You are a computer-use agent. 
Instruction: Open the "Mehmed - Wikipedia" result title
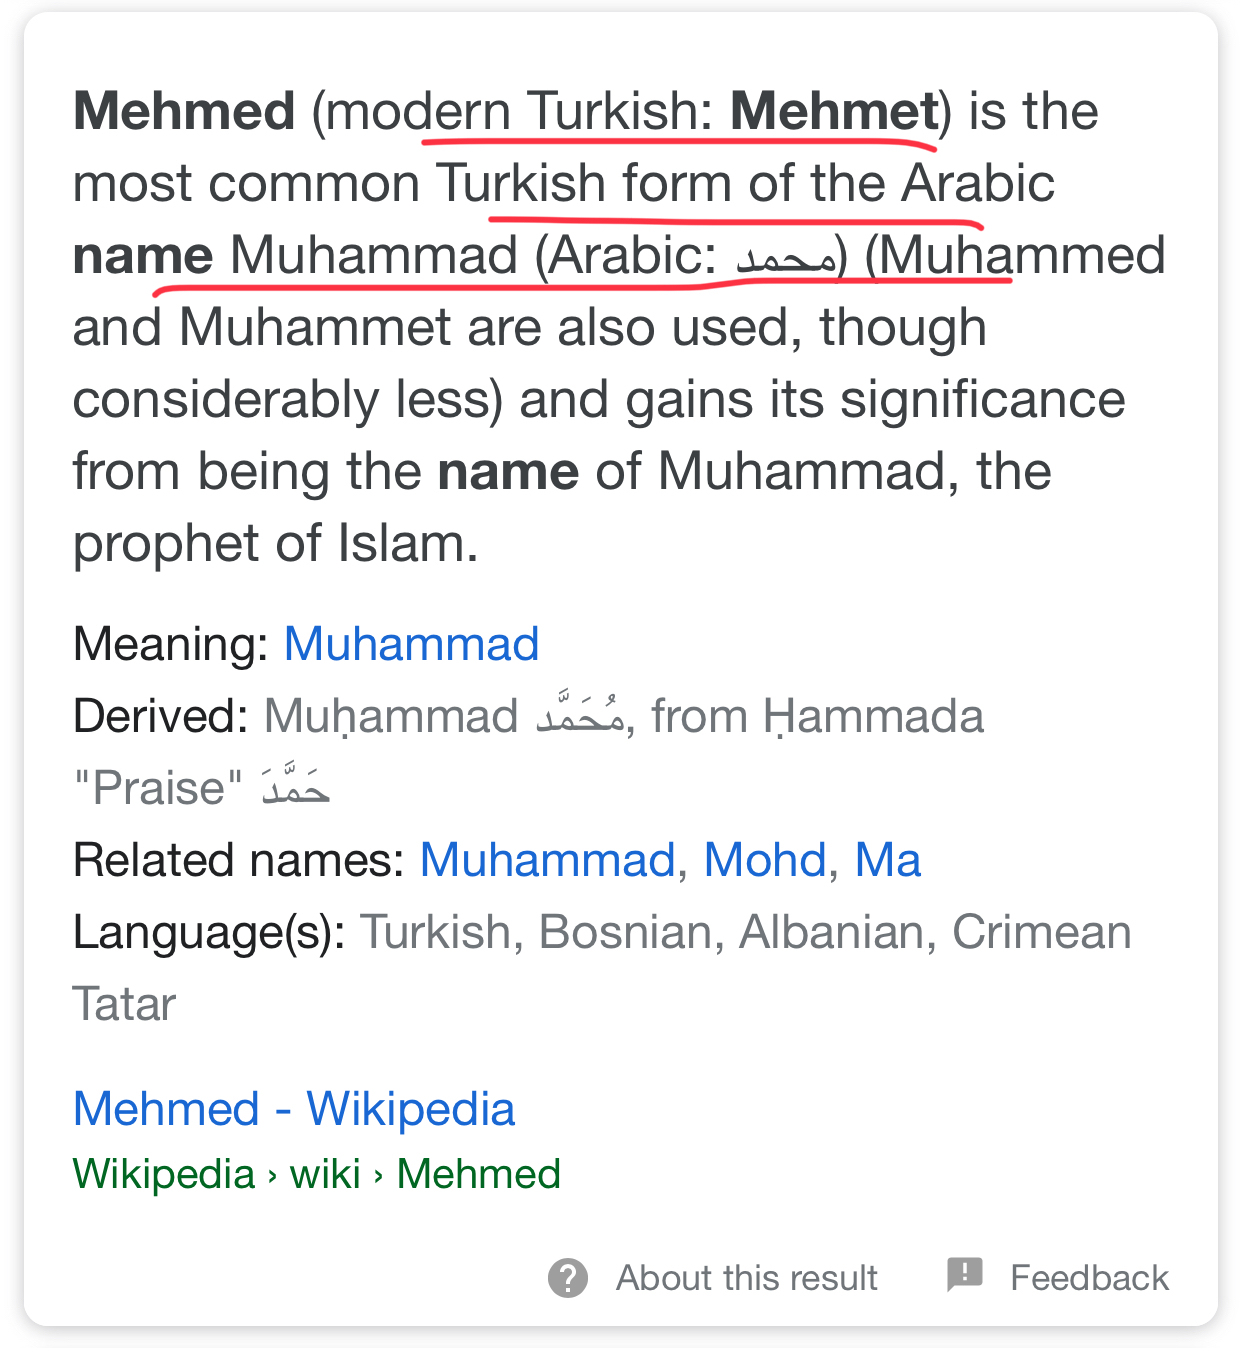pos(294,1109)
